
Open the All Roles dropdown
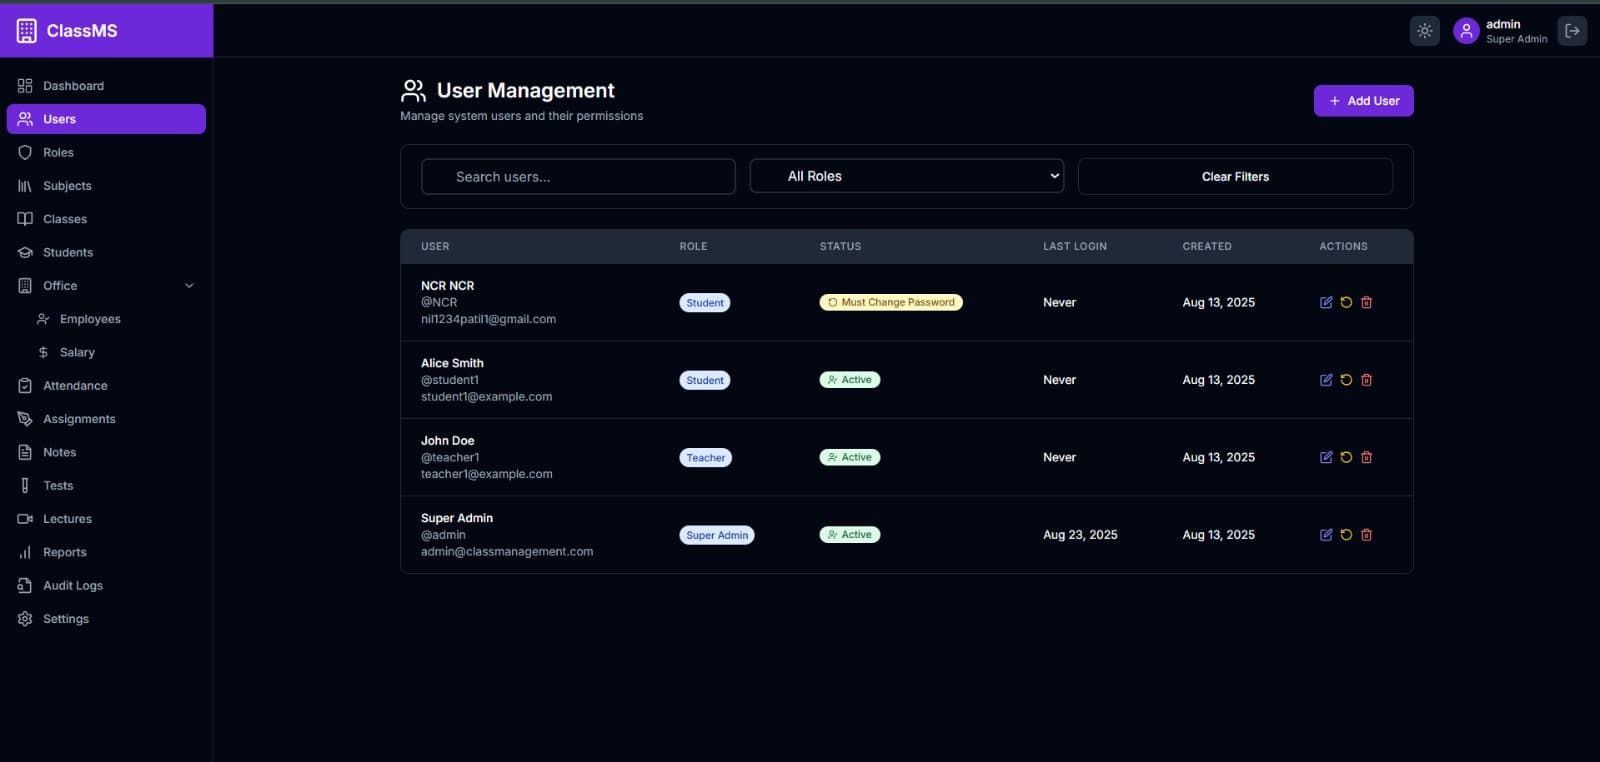point(907,176)
